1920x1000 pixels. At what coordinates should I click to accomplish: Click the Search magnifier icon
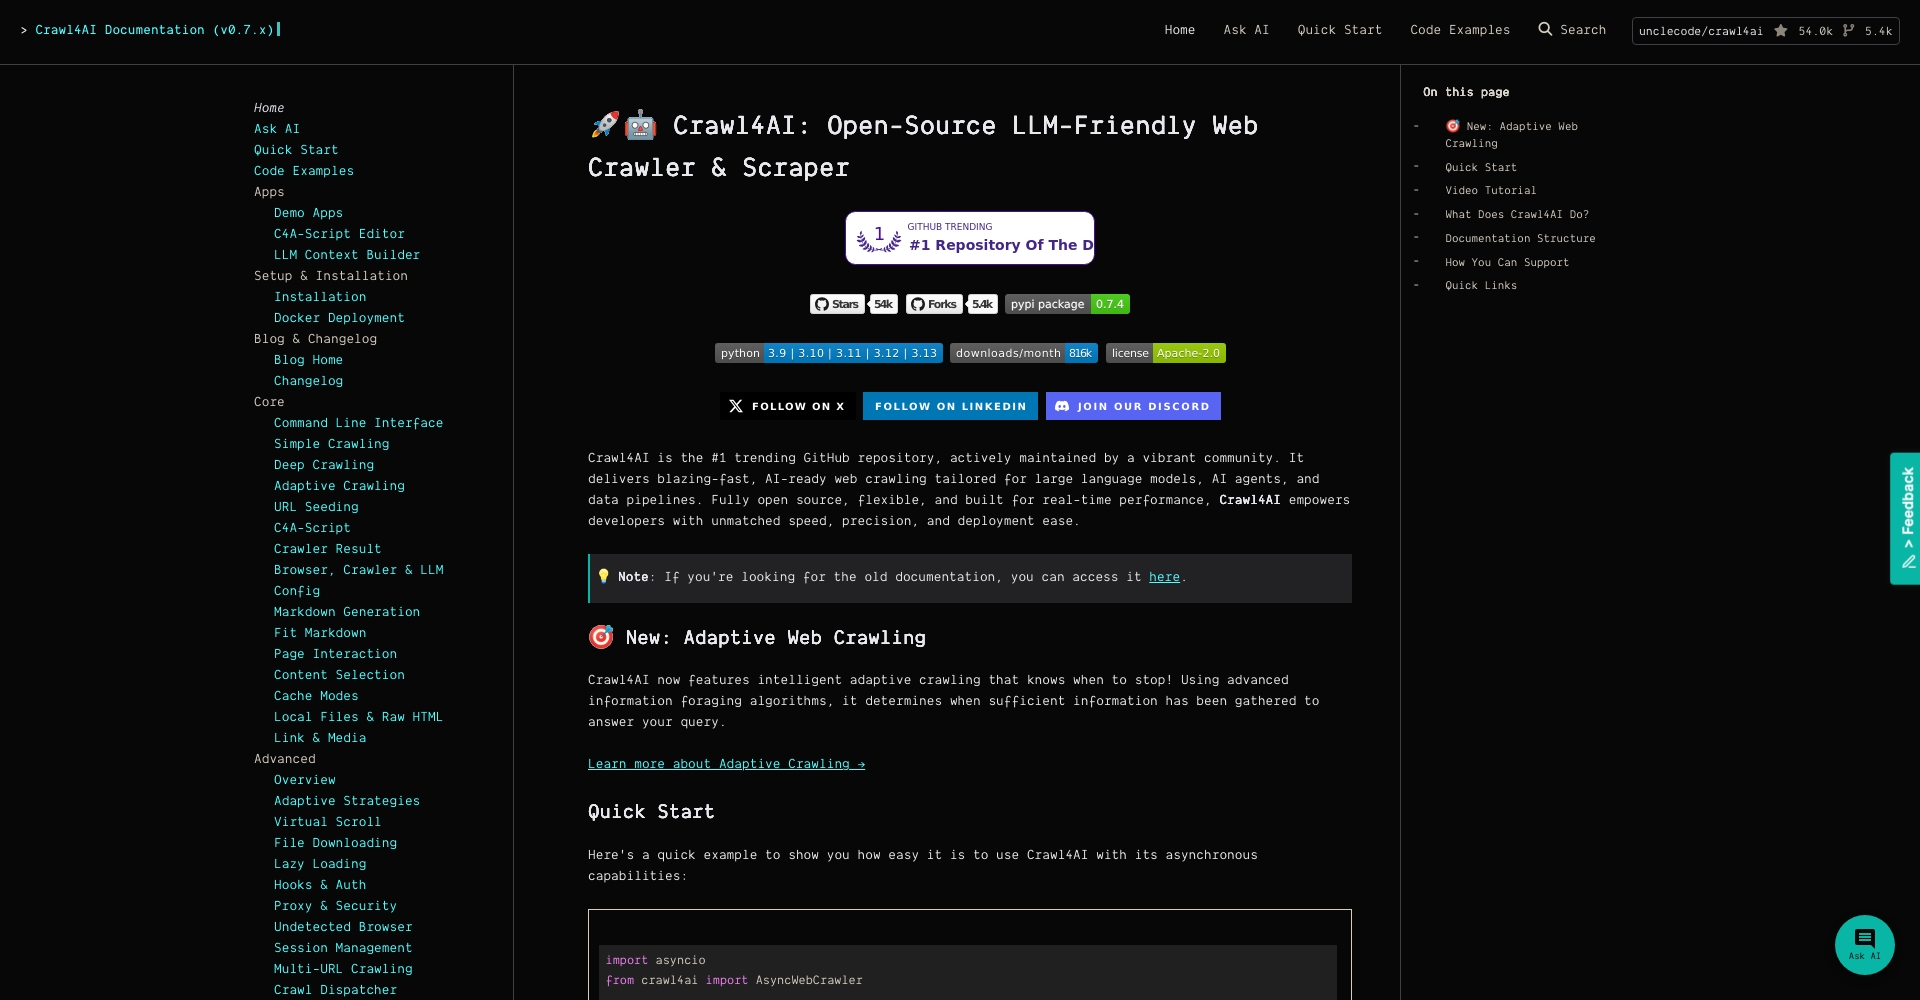coord(1545,29)
